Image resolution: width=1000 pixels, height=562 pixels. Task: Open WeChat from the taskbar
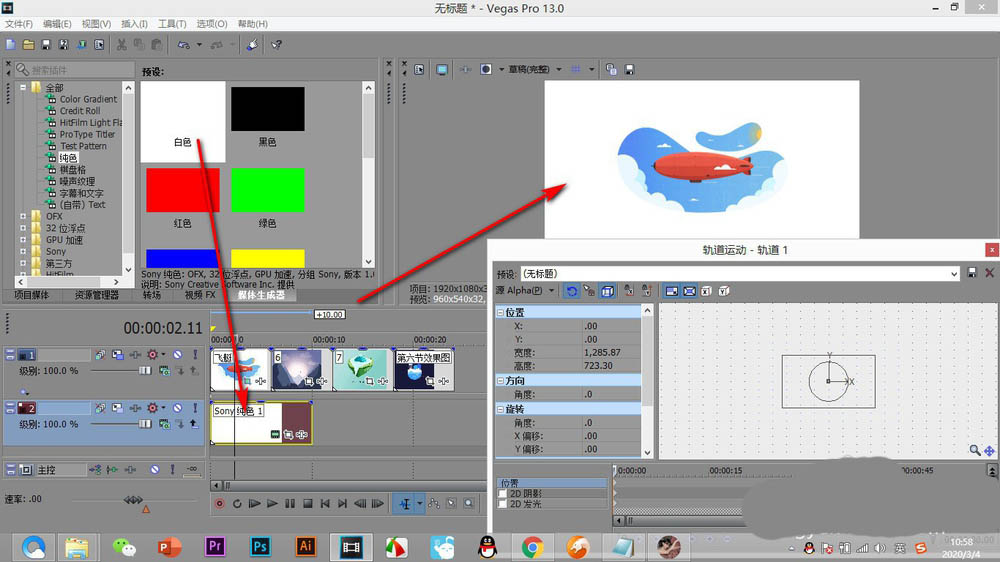click(124, 547)
